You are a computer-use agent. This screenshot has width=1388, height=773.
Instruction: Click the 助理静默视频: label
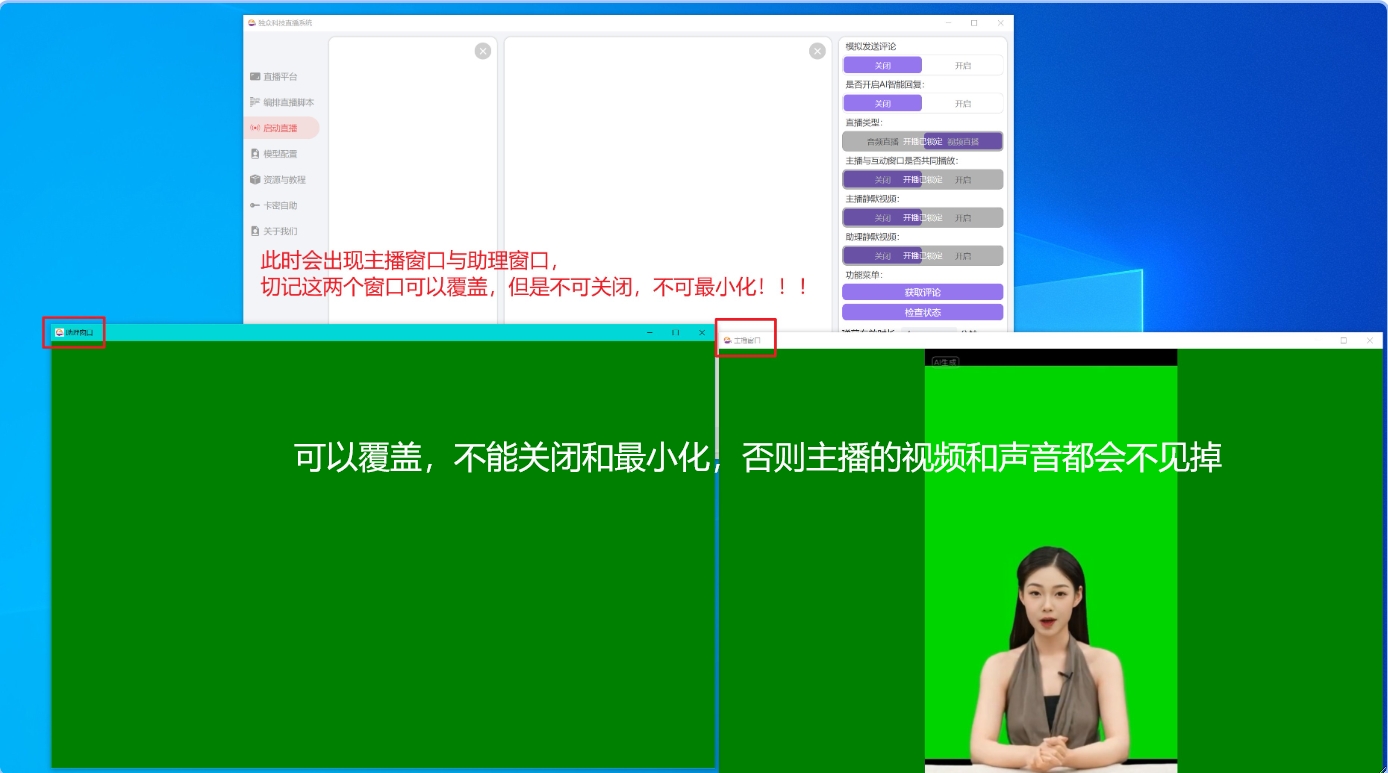[872, 237]
